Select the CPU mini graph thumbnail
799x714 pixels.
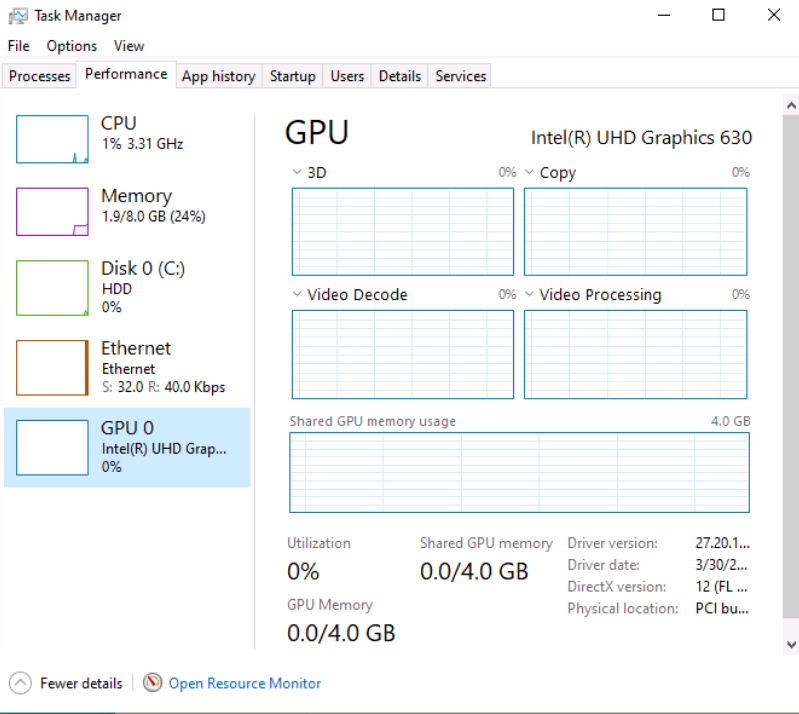tap(52, 139)
